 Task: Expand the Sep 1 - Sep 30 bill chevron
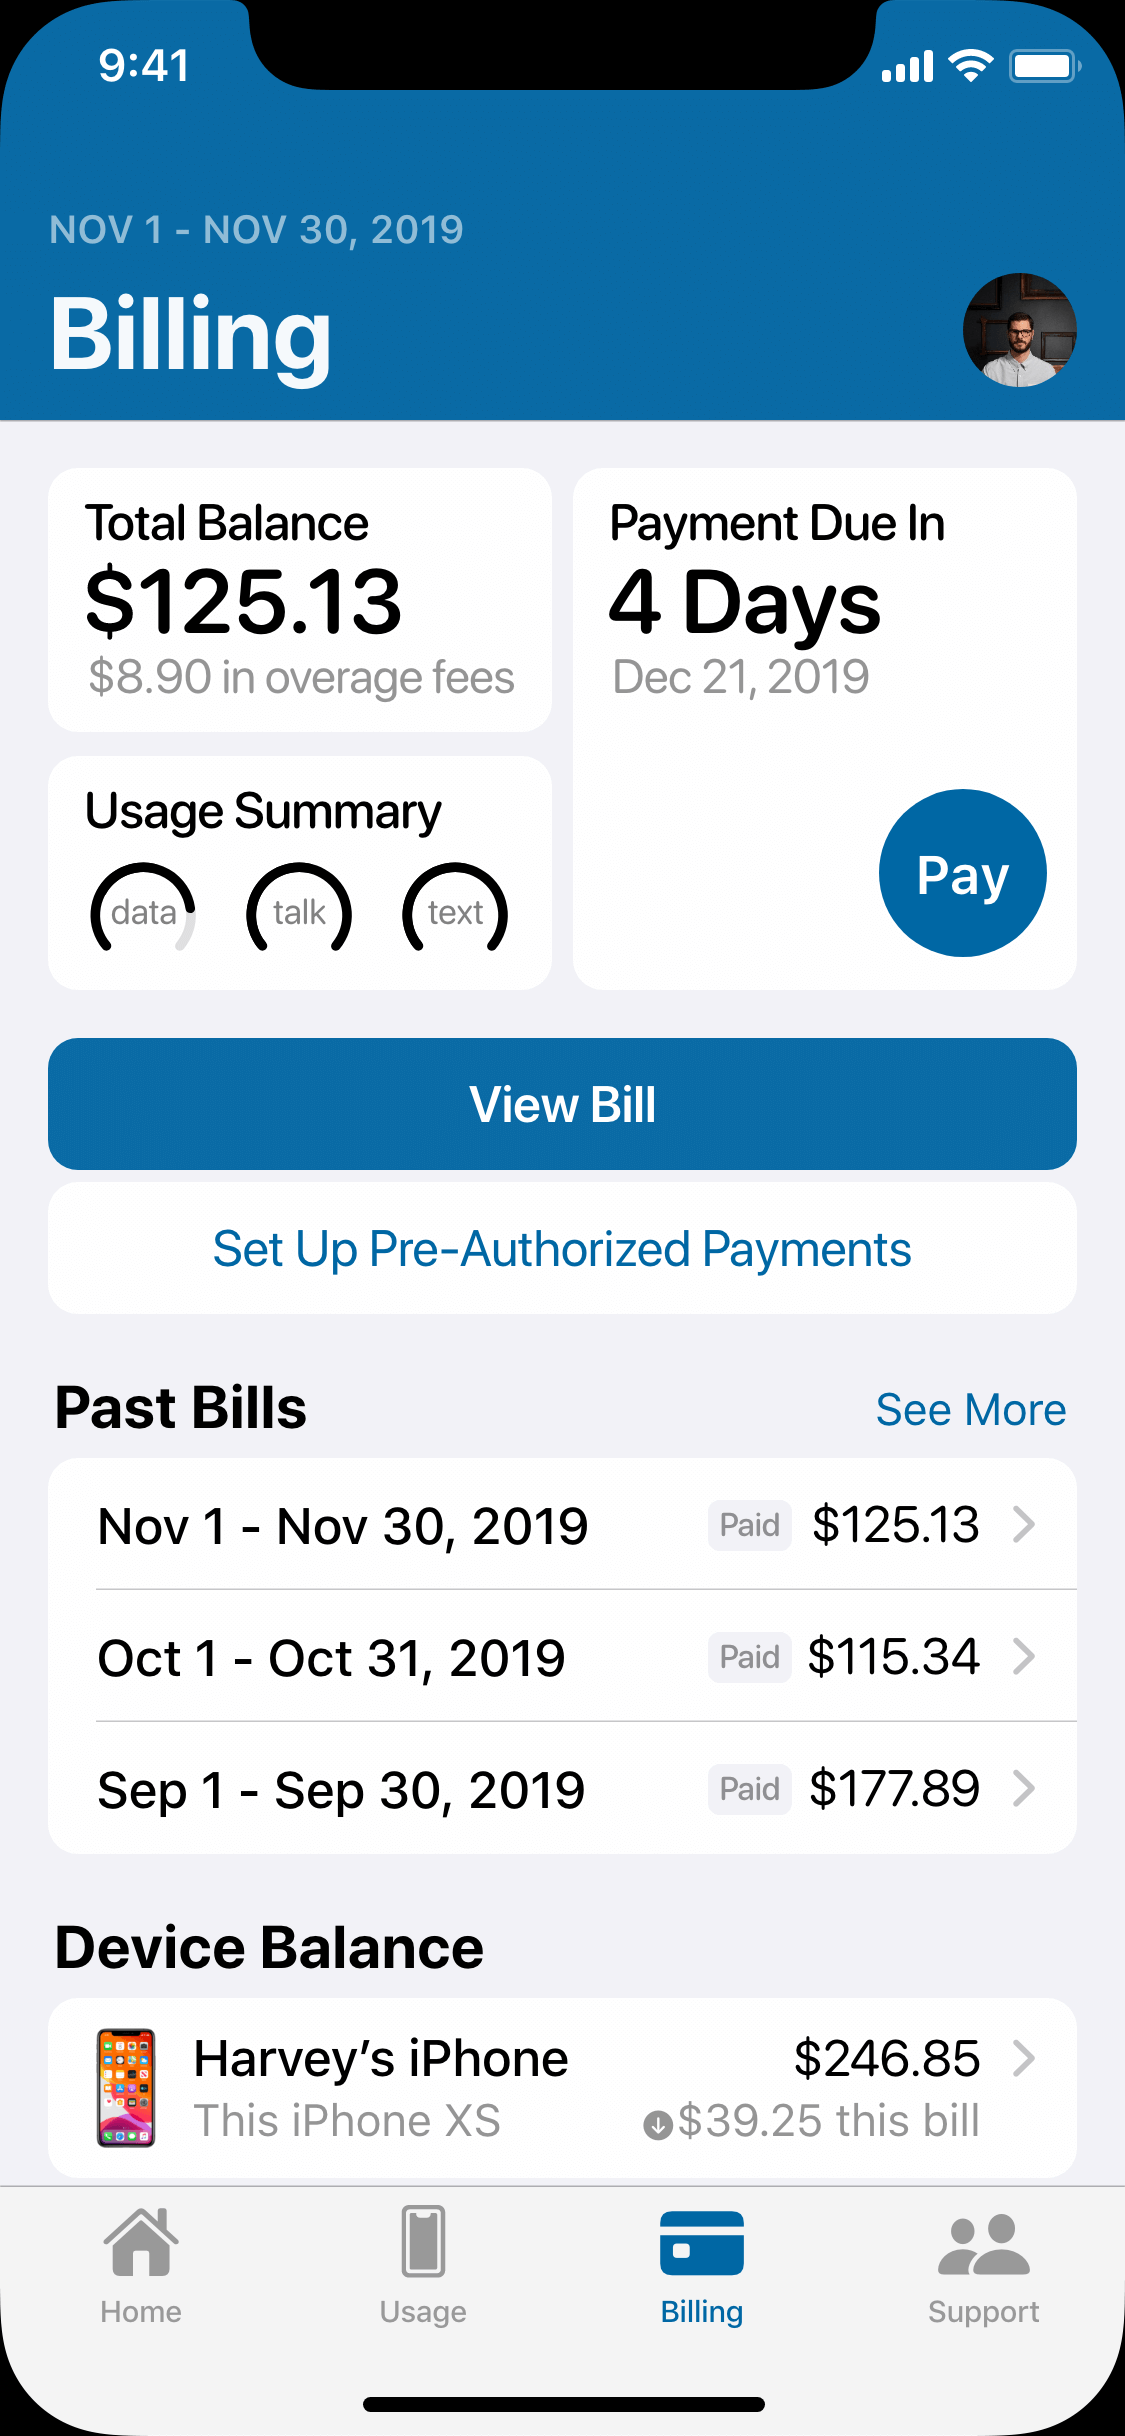coord(1024,1789)
